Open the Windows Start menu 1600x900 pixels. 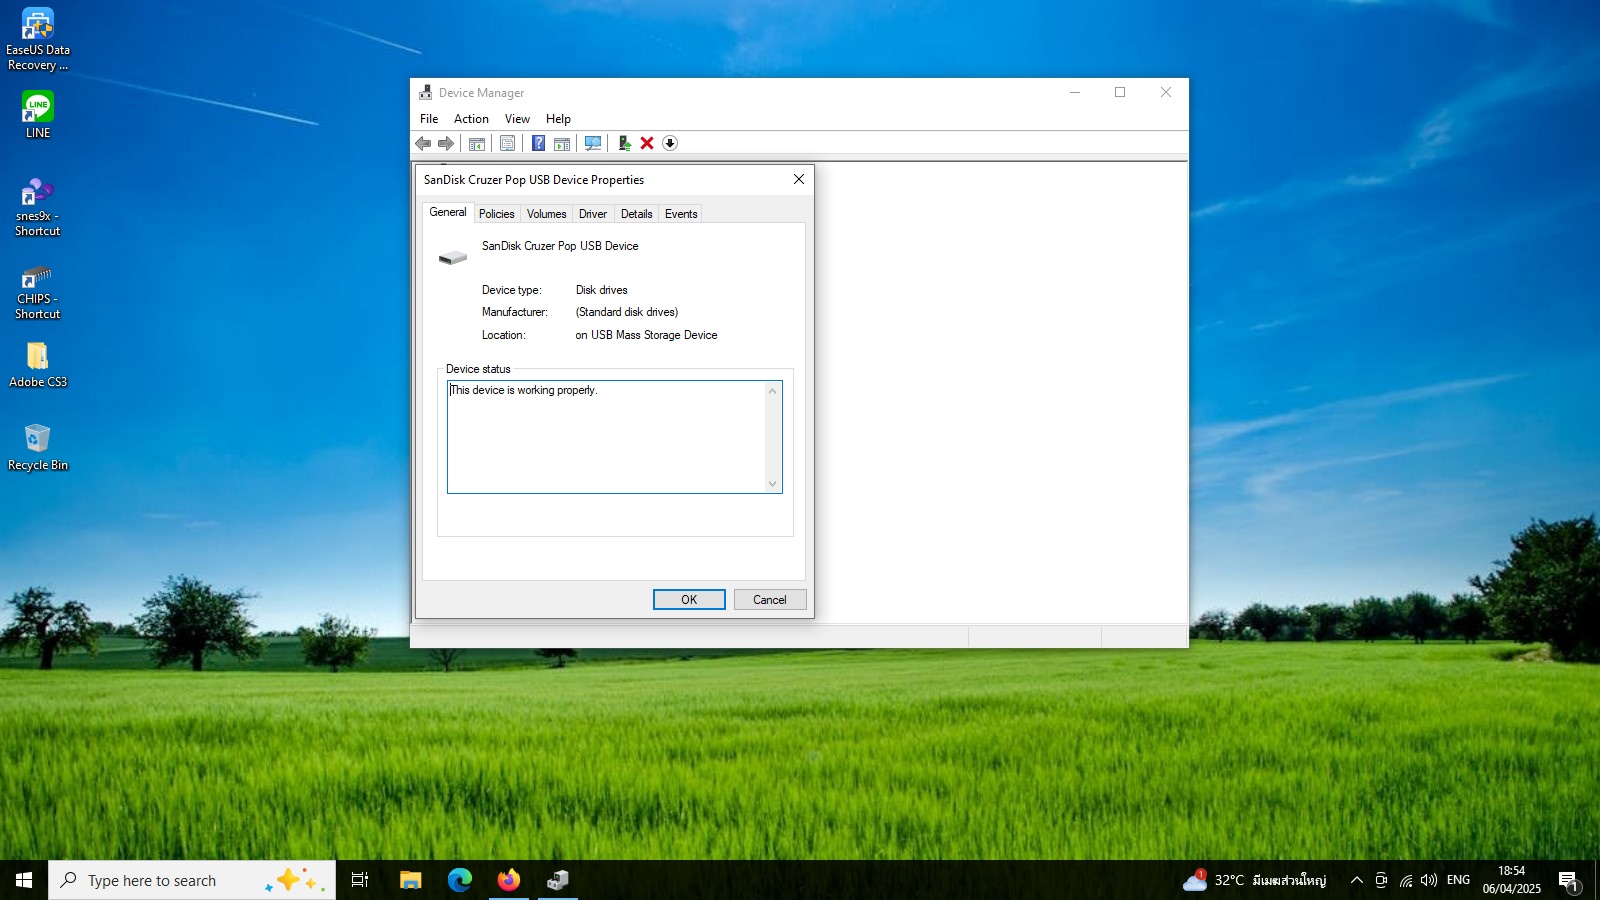[x=24, y=880]
